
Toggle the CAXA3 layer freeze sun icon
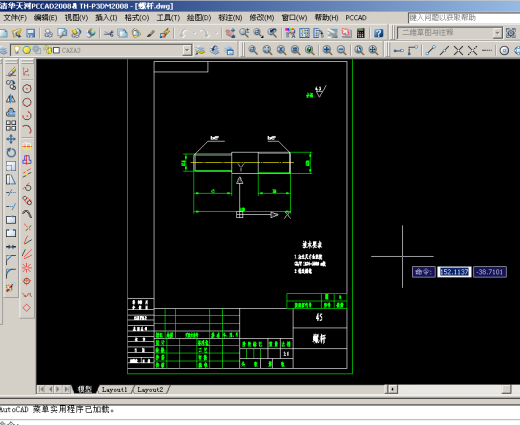(26, 50)
